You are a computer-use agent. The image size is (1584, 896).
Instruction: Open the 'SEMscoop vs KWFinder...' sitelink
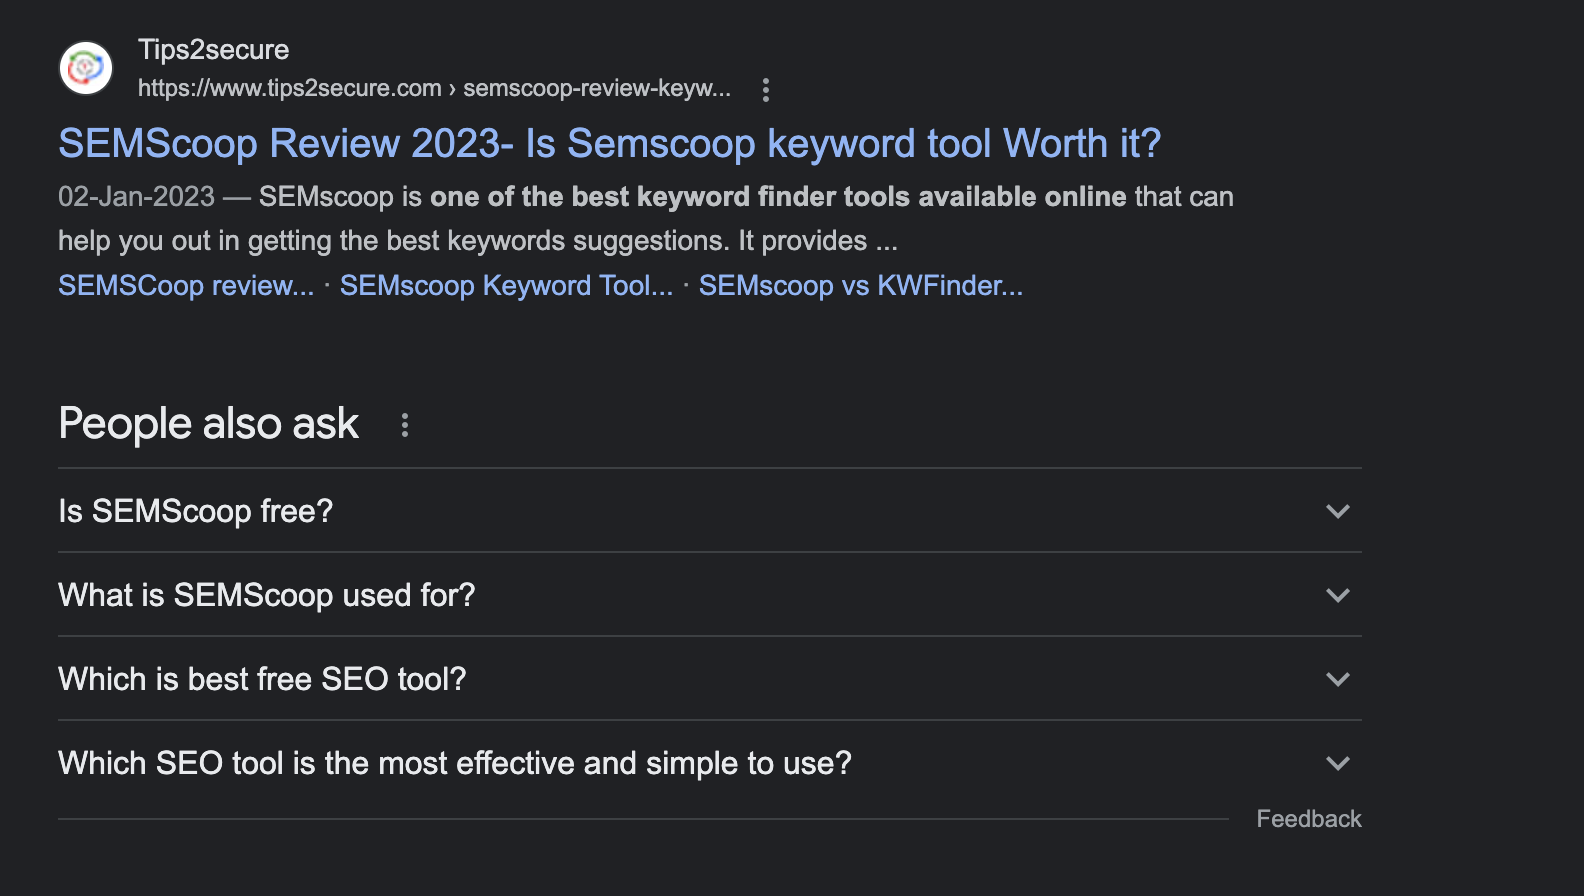(861, 286)
